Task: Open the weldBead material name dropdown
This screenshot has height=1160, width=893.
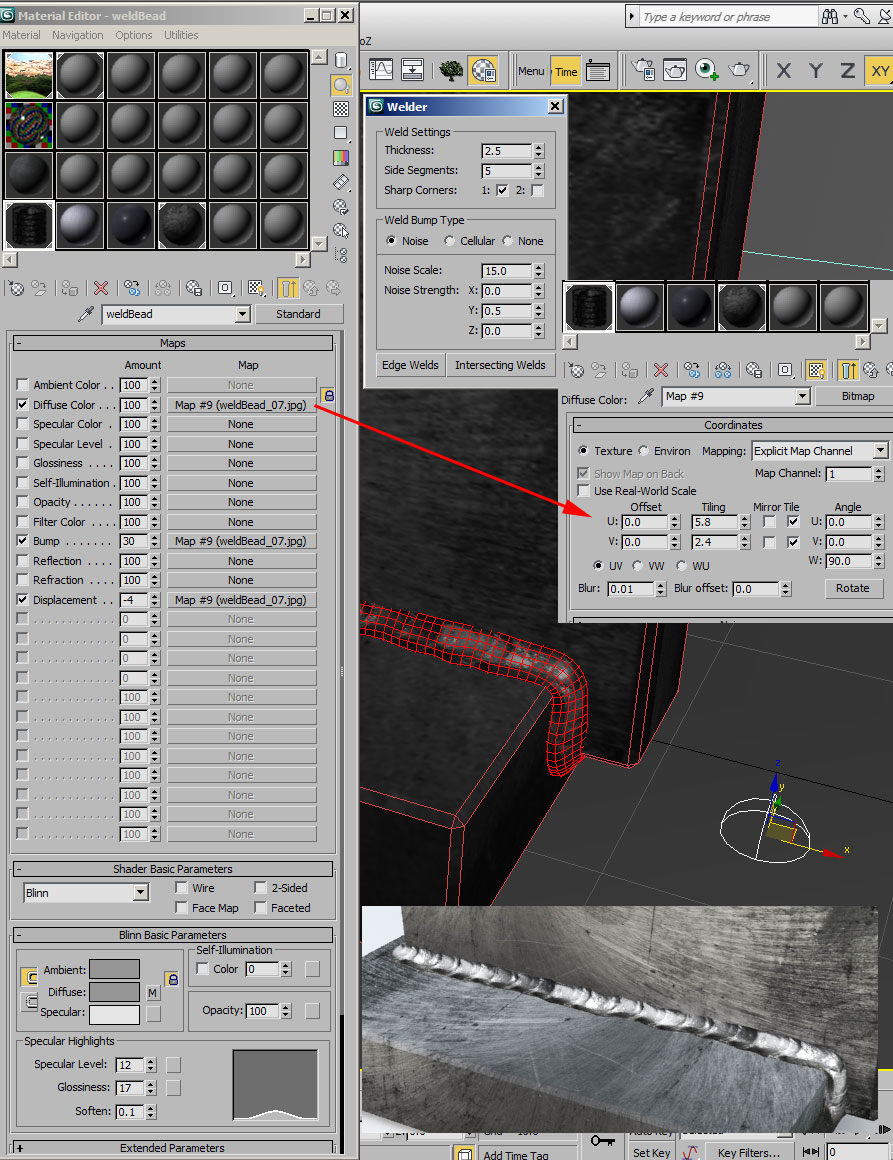Action: tap(241, 314)
